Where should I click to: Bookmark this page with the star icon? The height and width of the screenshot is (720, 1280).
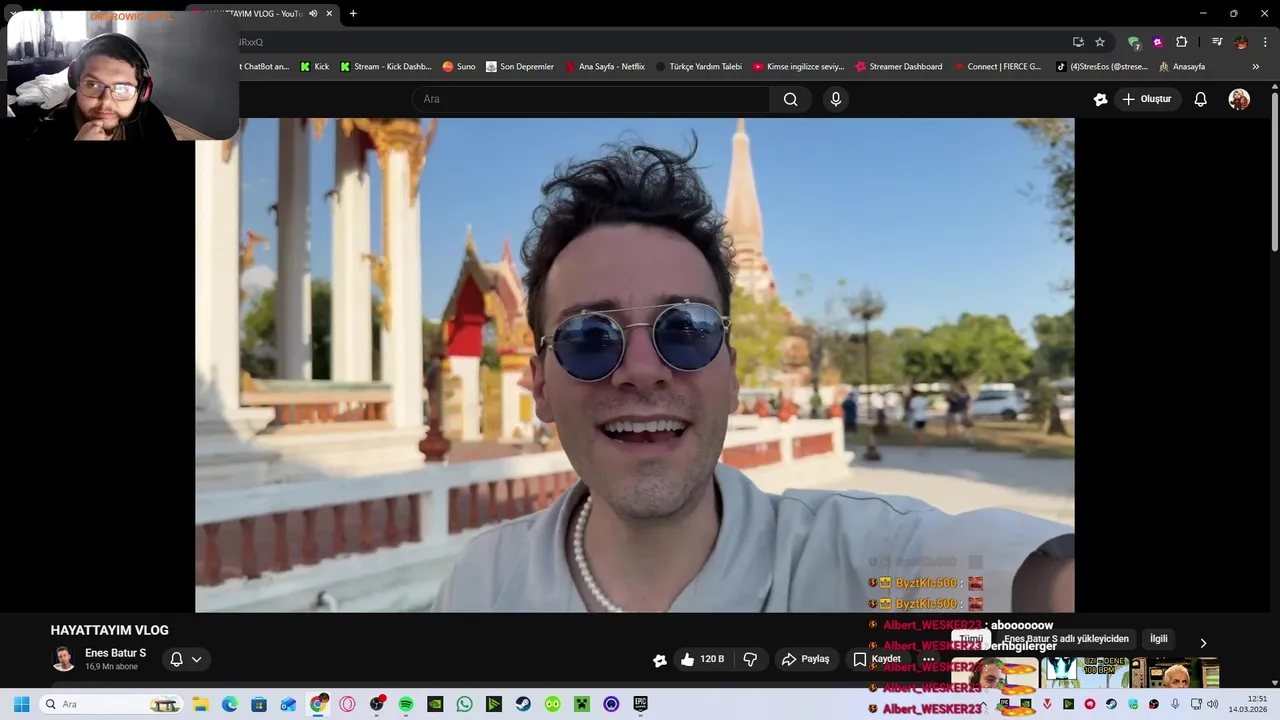click(x=1100, y=42)
